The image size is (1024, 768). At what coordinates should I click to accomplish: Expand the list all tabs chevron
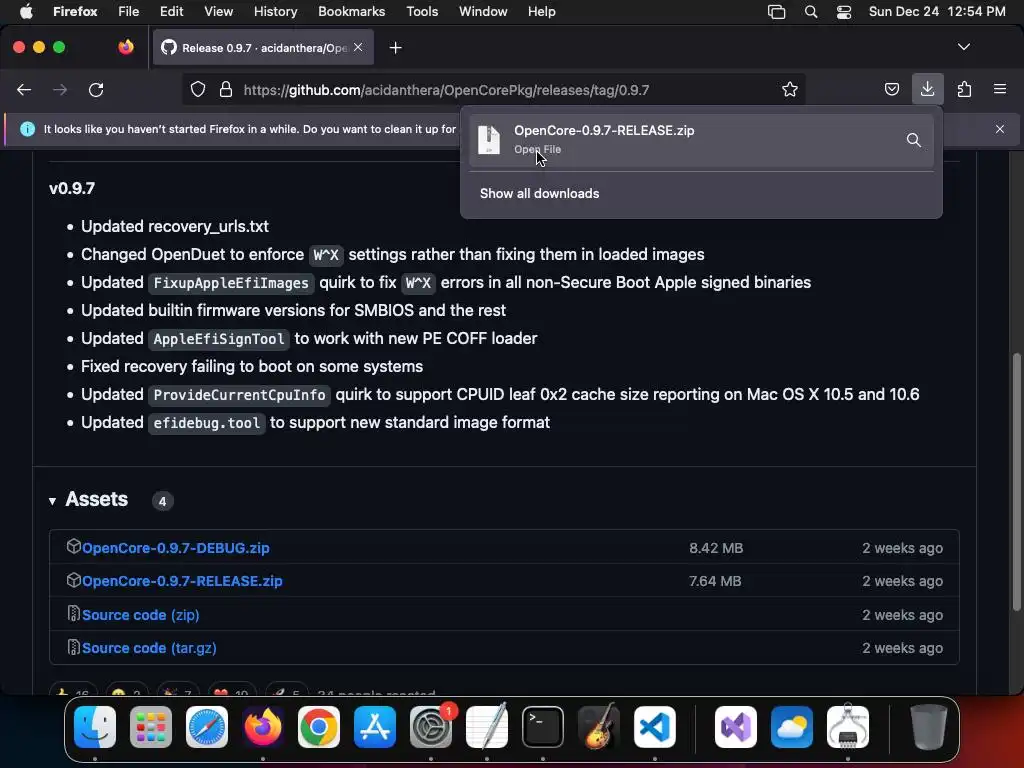[963, 47]
